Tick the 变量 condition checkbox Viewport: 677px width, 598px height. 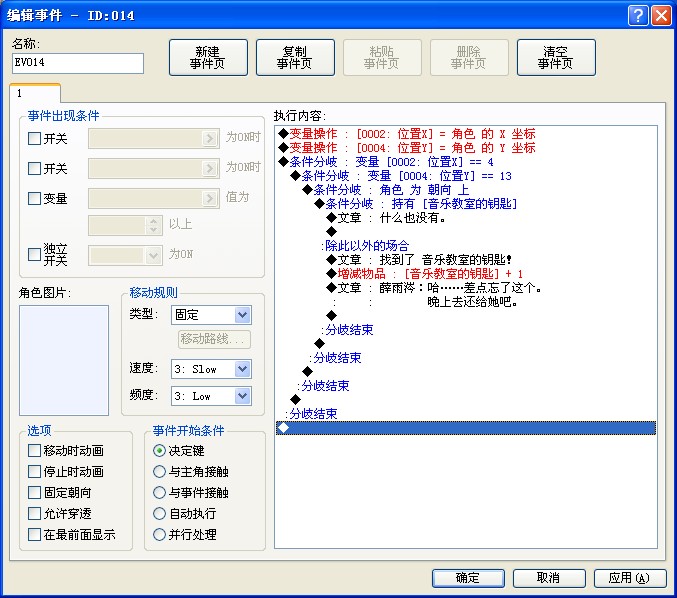tap(34, 199)
